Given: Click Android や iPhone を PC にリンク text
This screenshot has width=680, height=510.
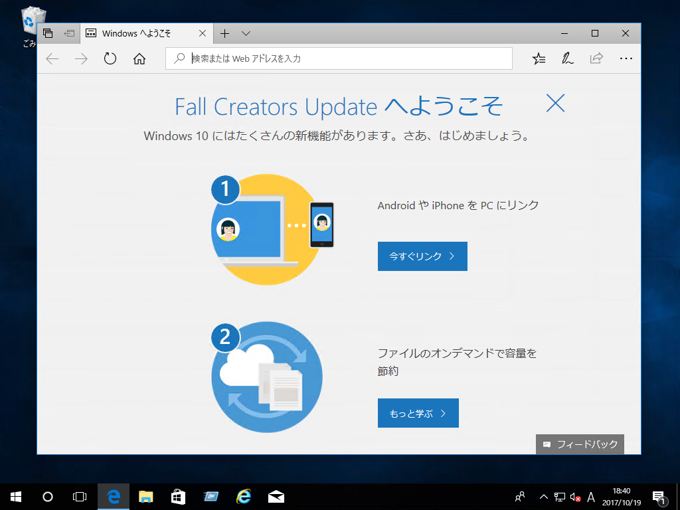Looking at the screenshot, I should click(458, 205).
